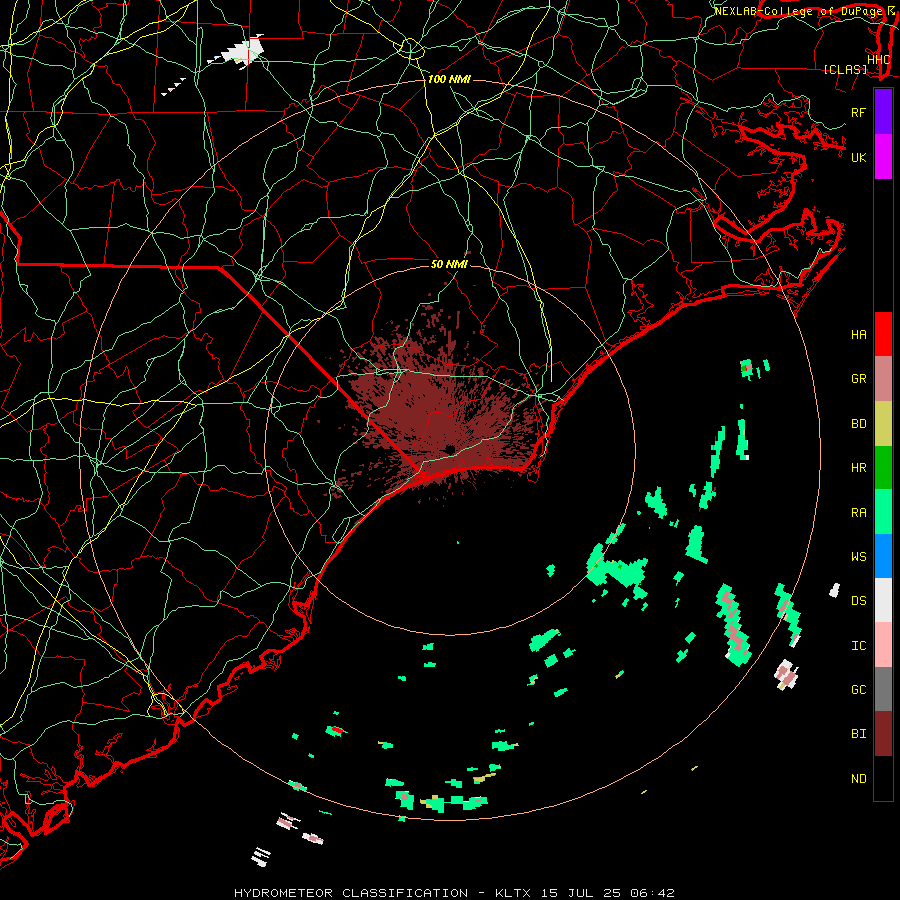
Task: Select the light pink IC swatch
Action: click(x=883, y=645)
